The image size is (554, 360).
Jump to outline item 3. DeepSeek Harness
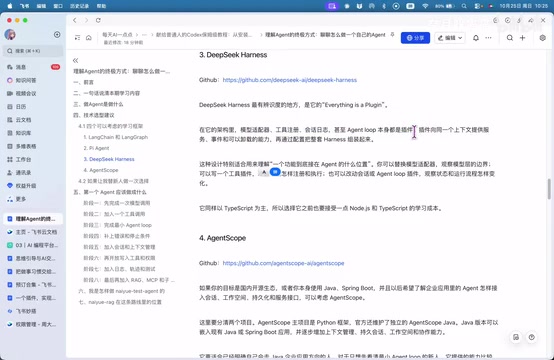109,159
